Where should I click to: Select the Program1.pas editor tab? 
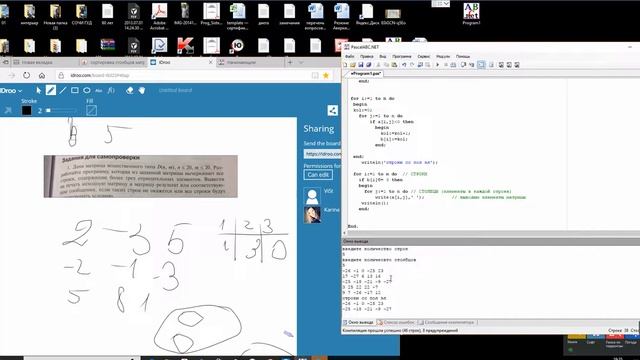365,73
